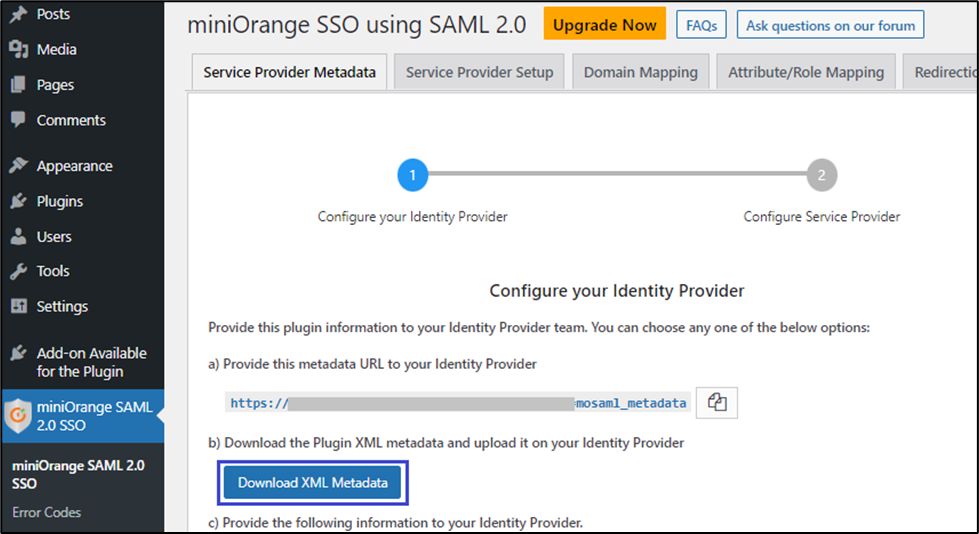Viewport: 979px width, 534px height.
Task: Click the miniOrange shield logo icon
Action: pyautogui.click(x=18, y=415)
